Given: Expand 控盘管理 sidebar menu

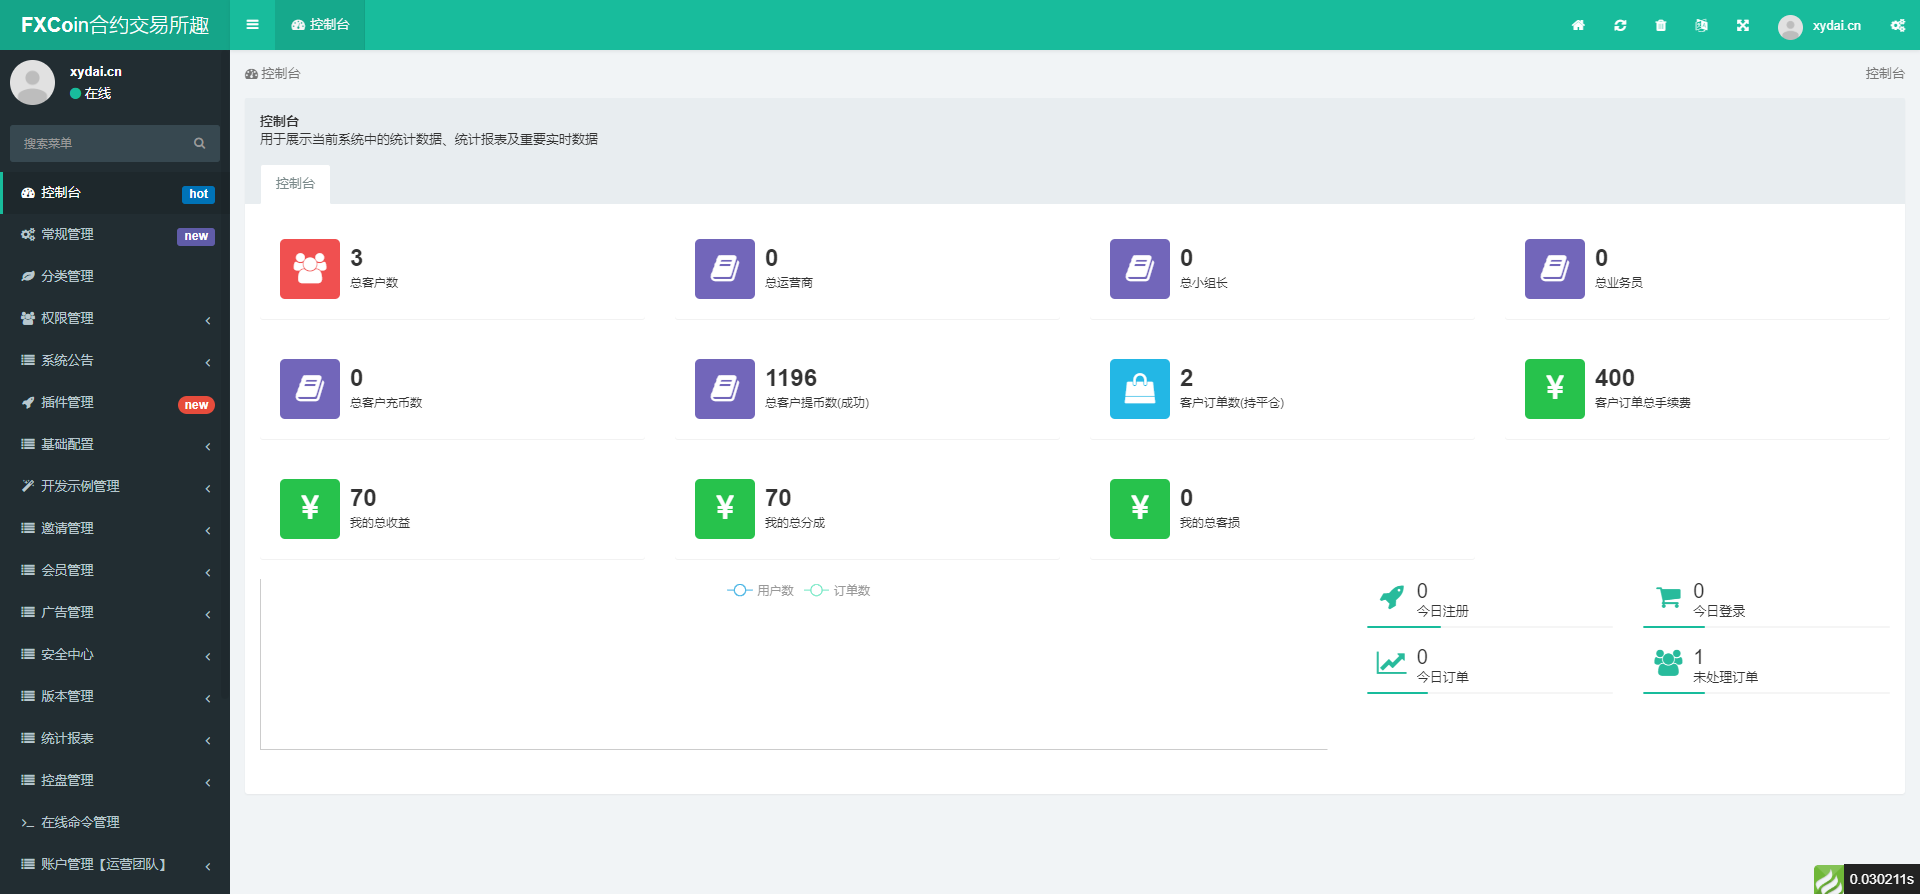Looking at the screenshot, I should (x=115, y=780).
